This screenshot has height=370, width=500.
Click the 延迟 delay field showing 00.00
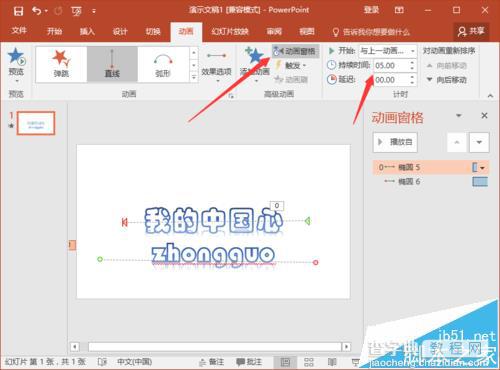pyautogui.click(x=391, y=80)
